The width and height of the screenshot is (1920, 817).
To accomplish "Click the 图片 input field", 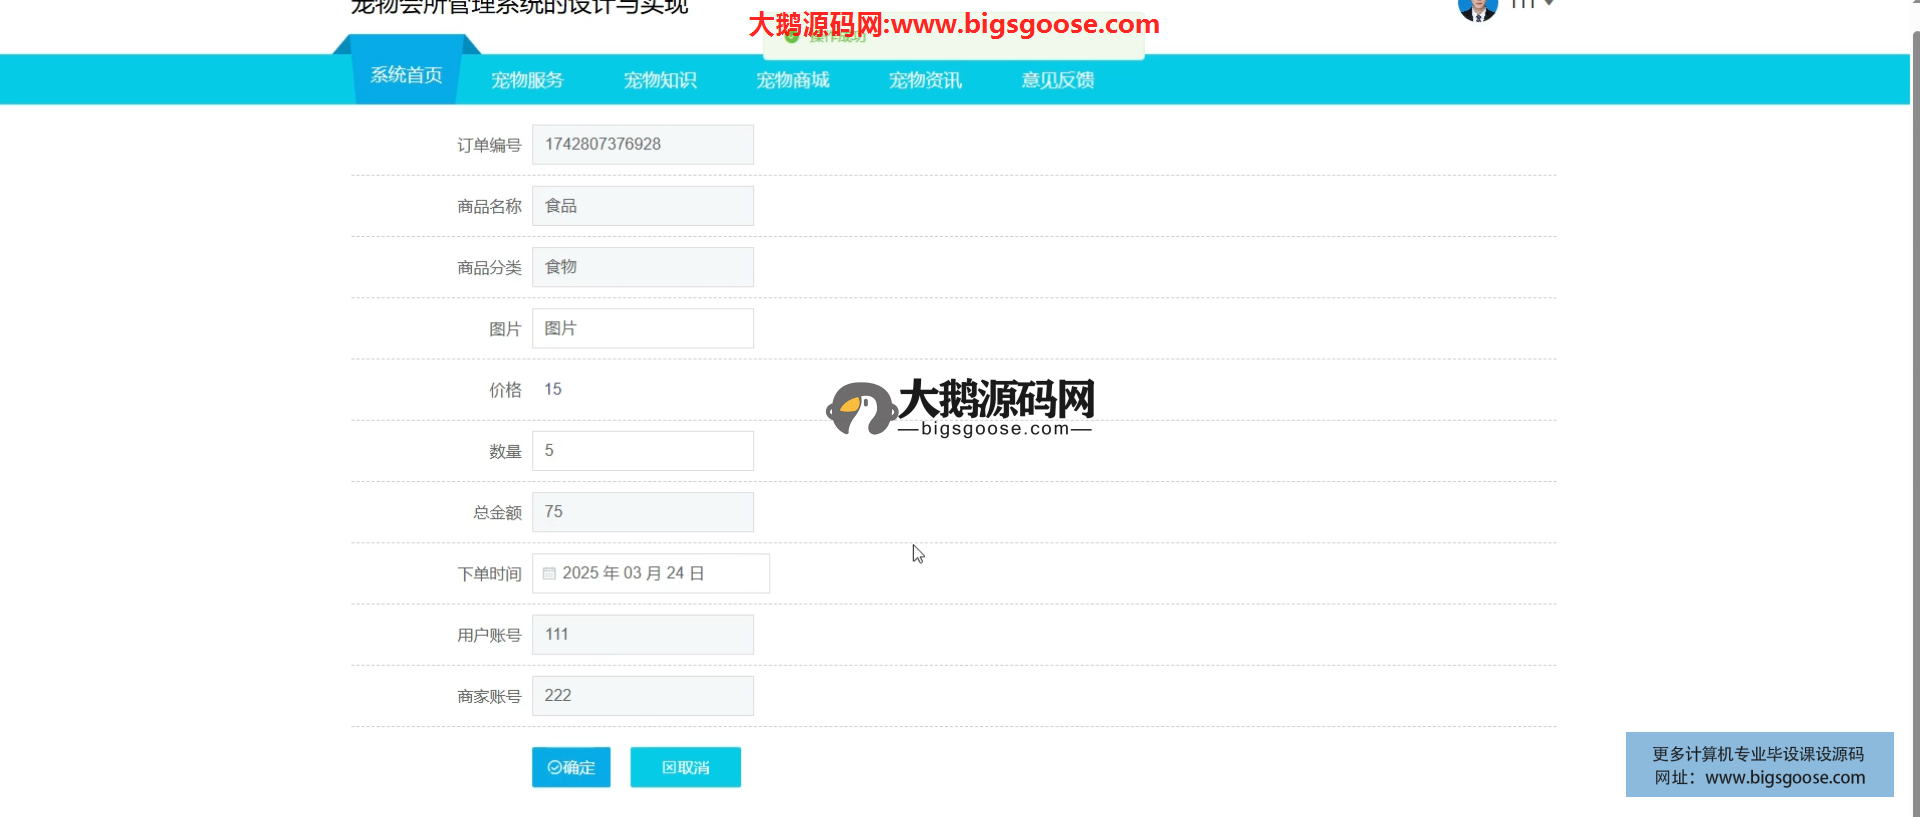I will pyautogui.click(x=642, y=329).
